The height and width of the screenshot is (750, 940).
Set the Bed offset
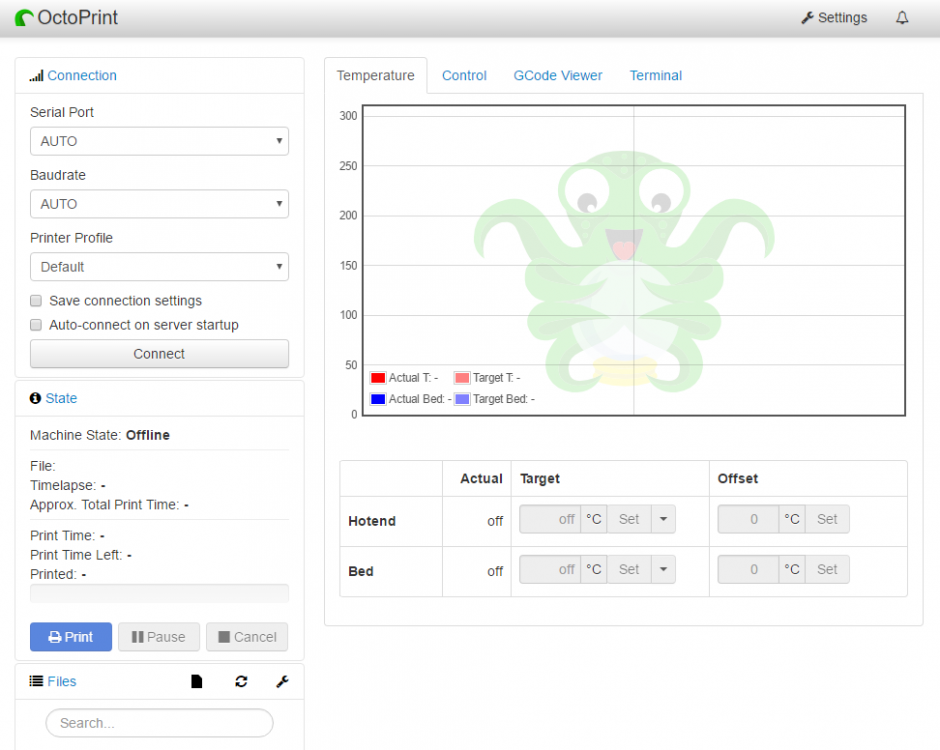tap(827, 570)
